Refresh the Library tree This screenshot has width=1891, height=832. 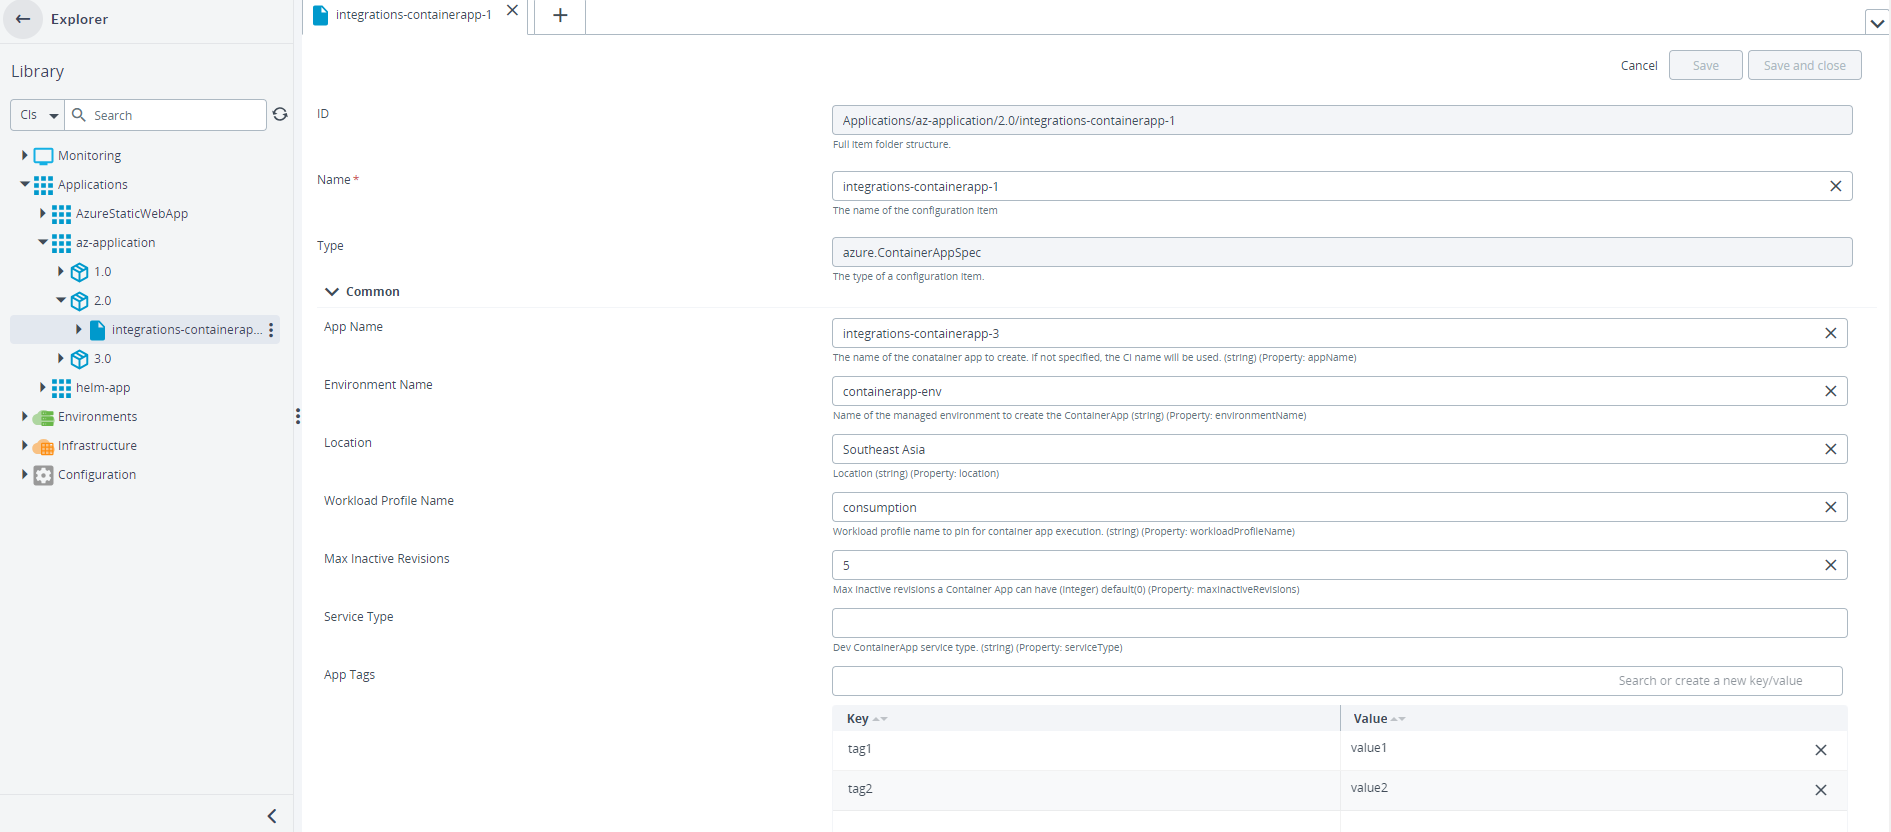(x=280, y=115)
